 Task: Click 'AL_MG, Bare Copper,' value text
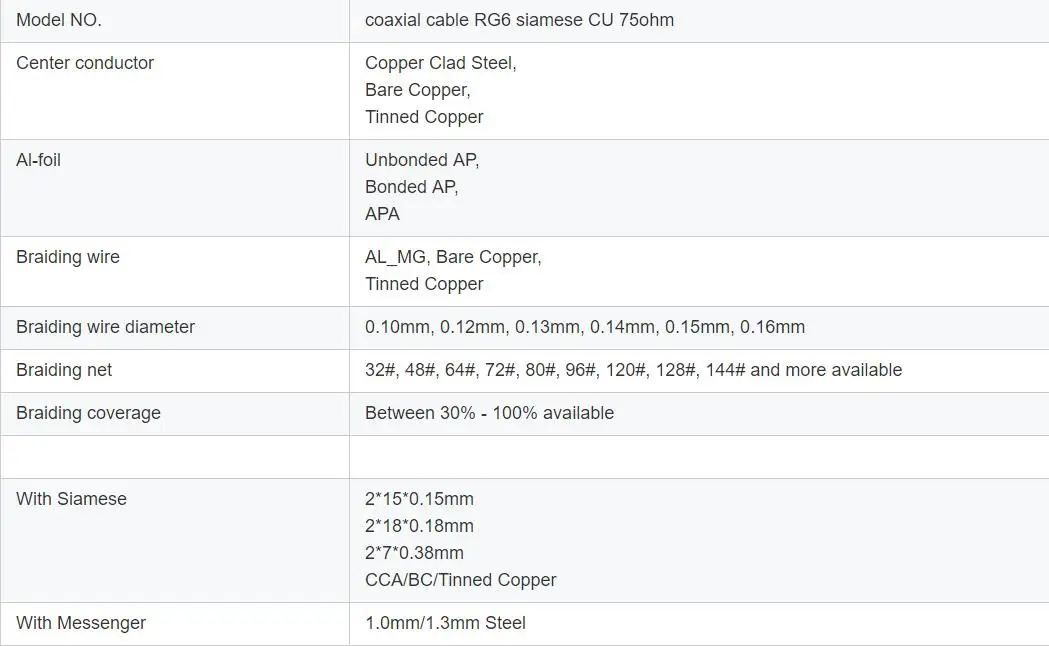(453, 257)
